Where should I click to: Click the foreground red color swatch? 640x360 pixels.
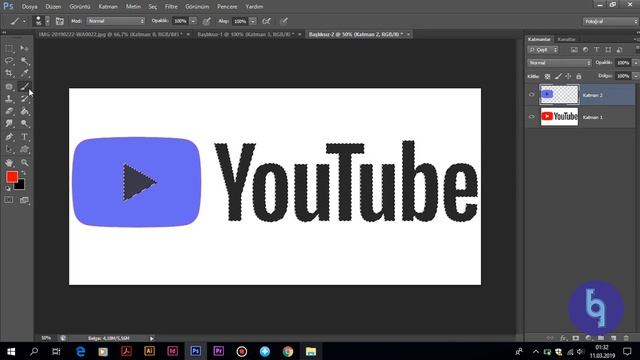coord(11,176)
